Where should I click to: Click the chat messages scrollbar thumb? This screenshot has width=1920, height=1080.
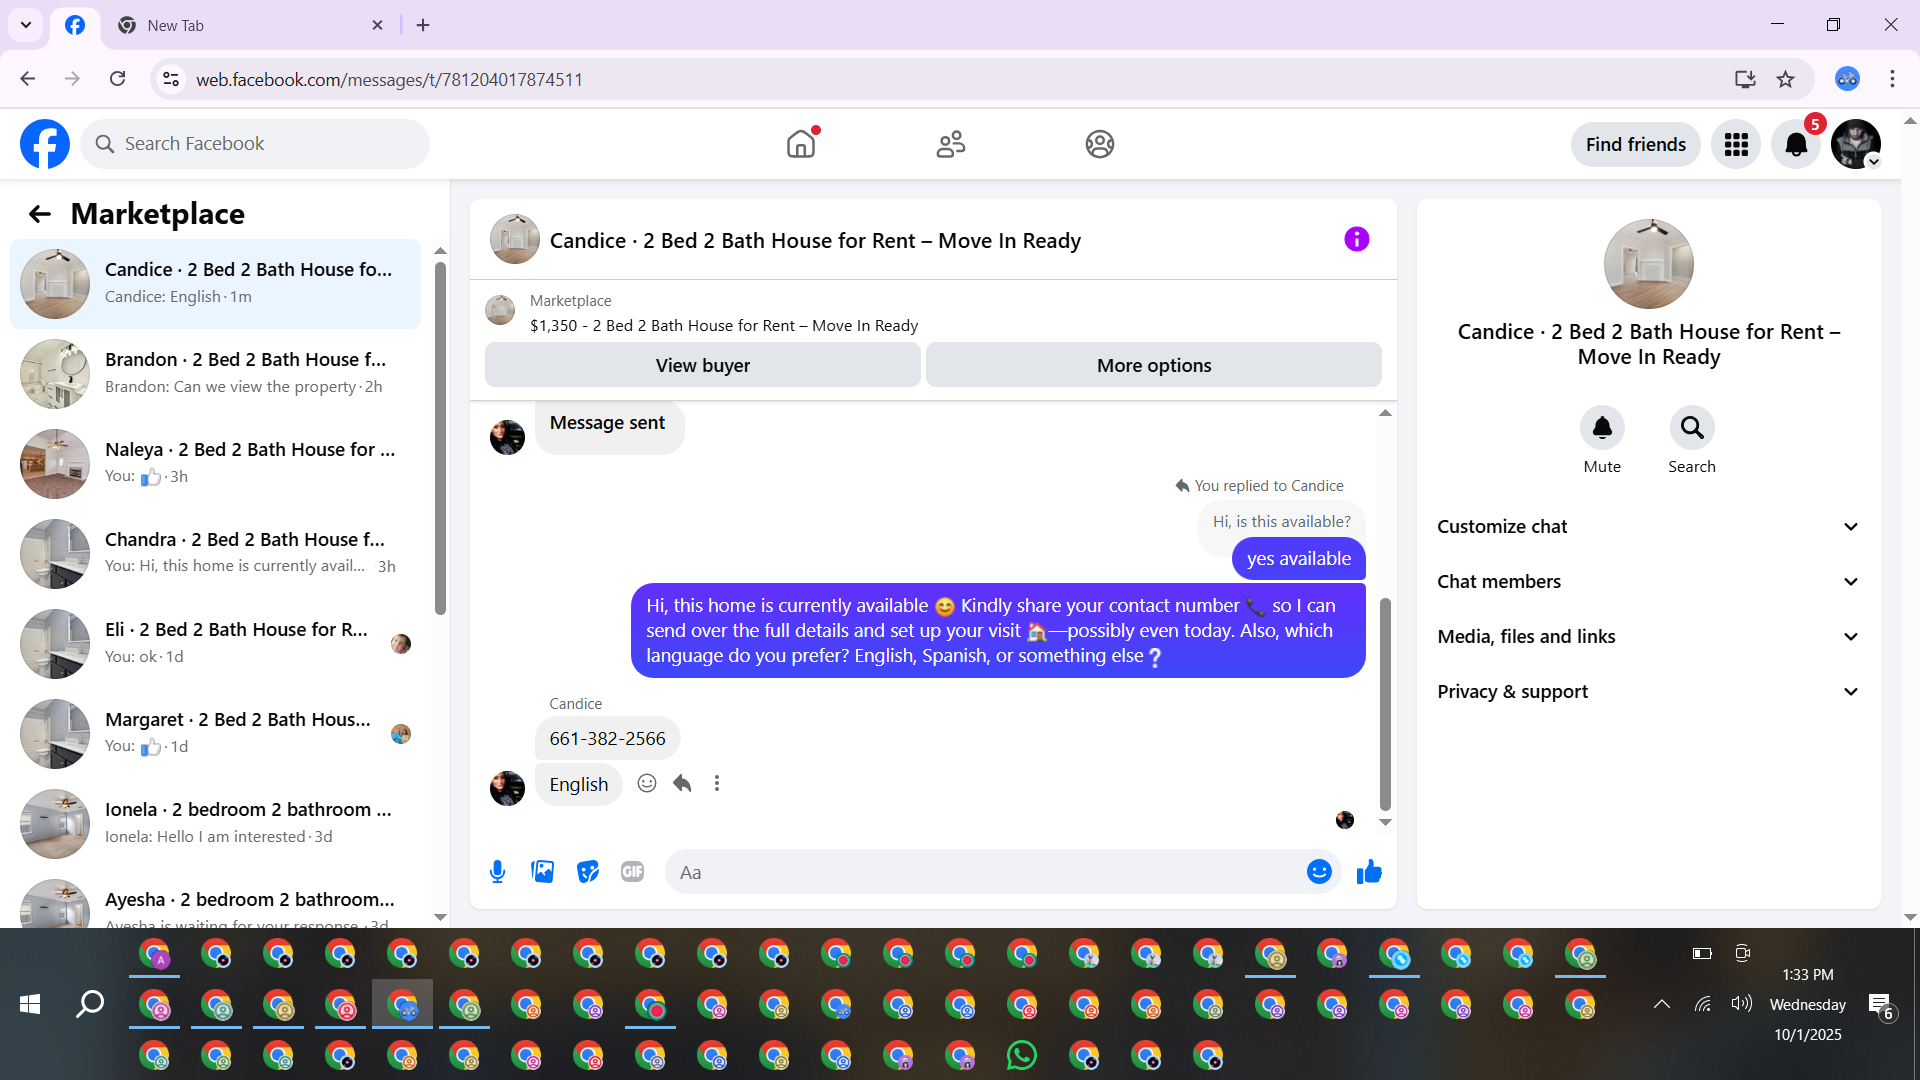[1385, 703]
